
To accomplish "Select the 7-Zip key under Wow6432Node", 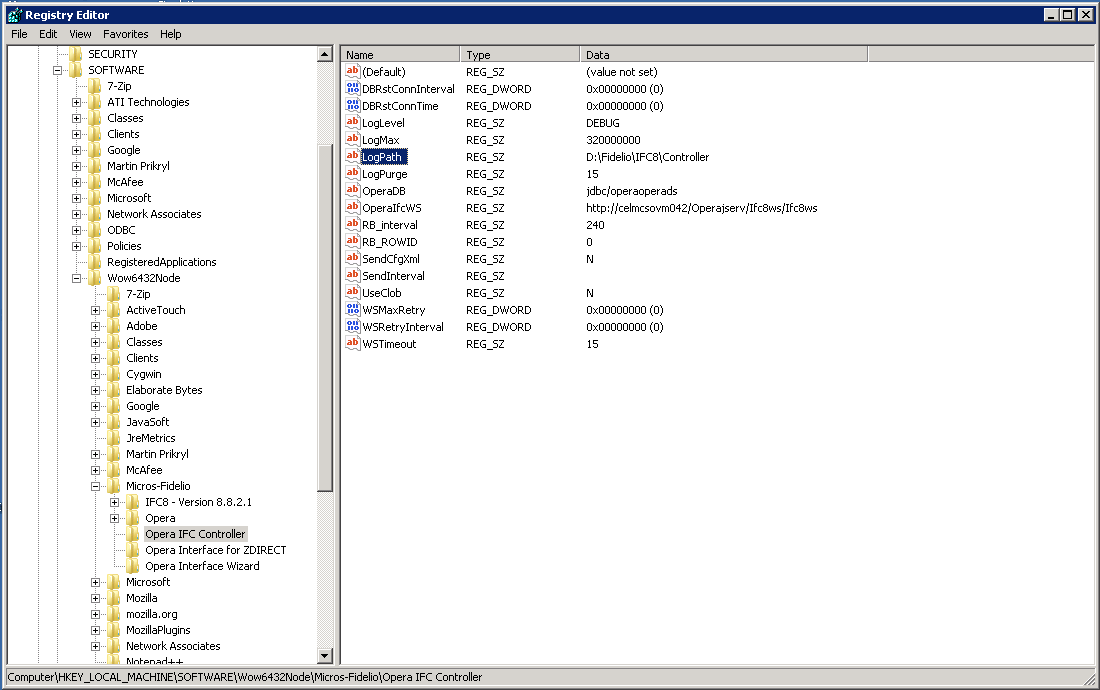I will pyautogui.click(x=138, y=294).
